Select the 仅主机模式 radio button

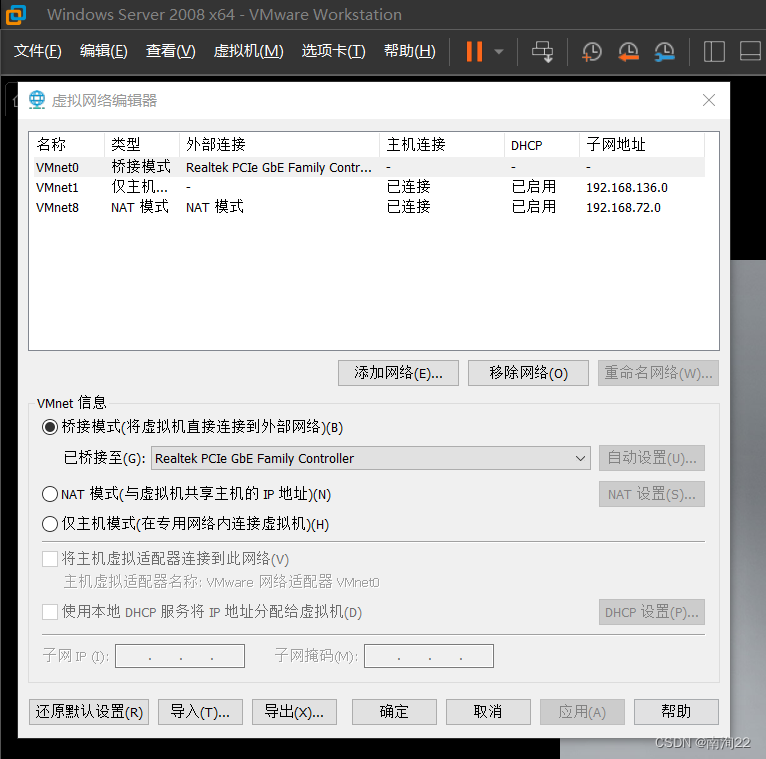pos(50,524)
